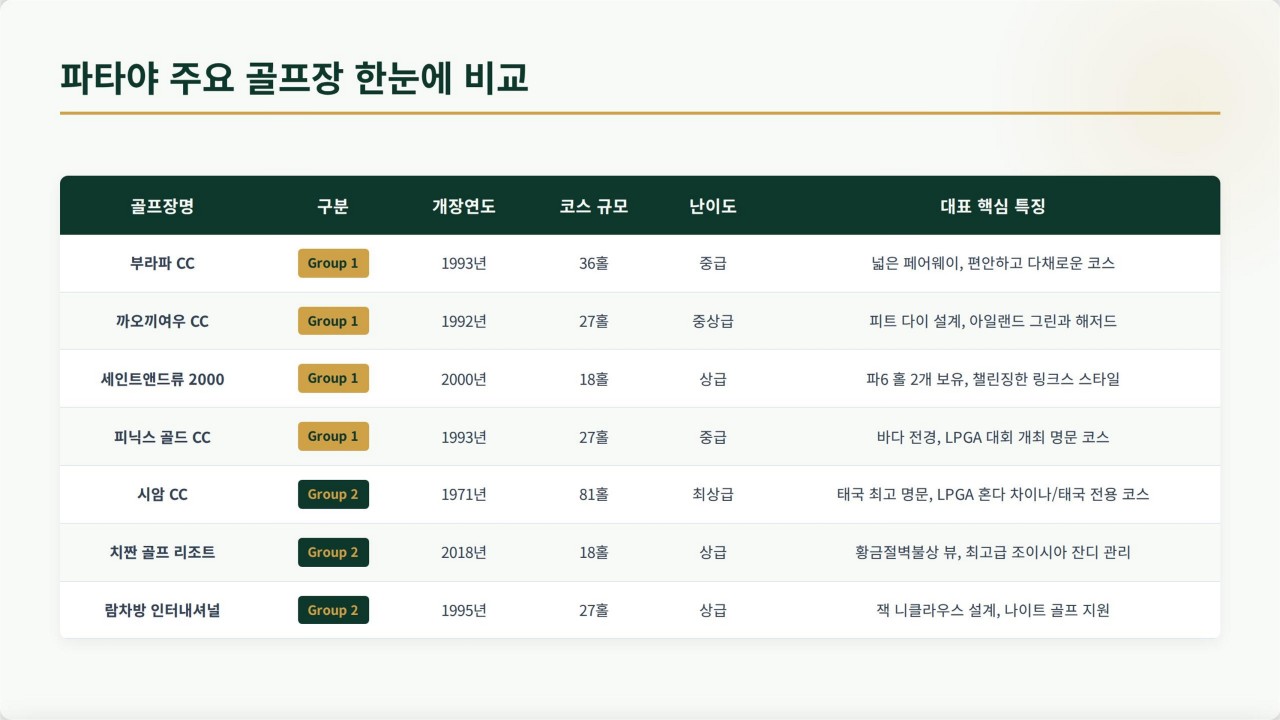
Task: Click the Group 2 badge for 치짠 골프 리조트
Action: [333, 552]
